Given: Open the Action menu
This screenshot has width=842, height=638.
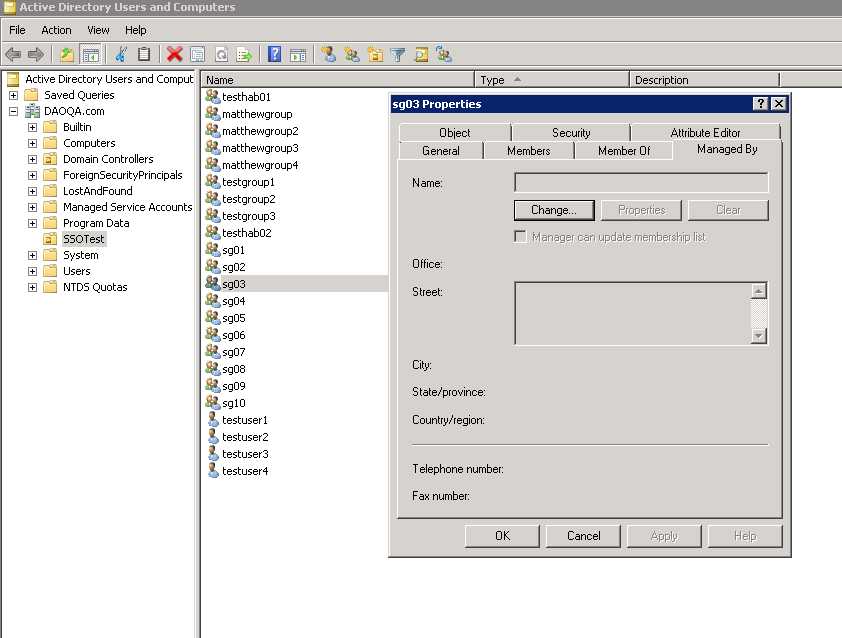Looking at the screenshot, I should pyautogui.click(x=56, y=30).
